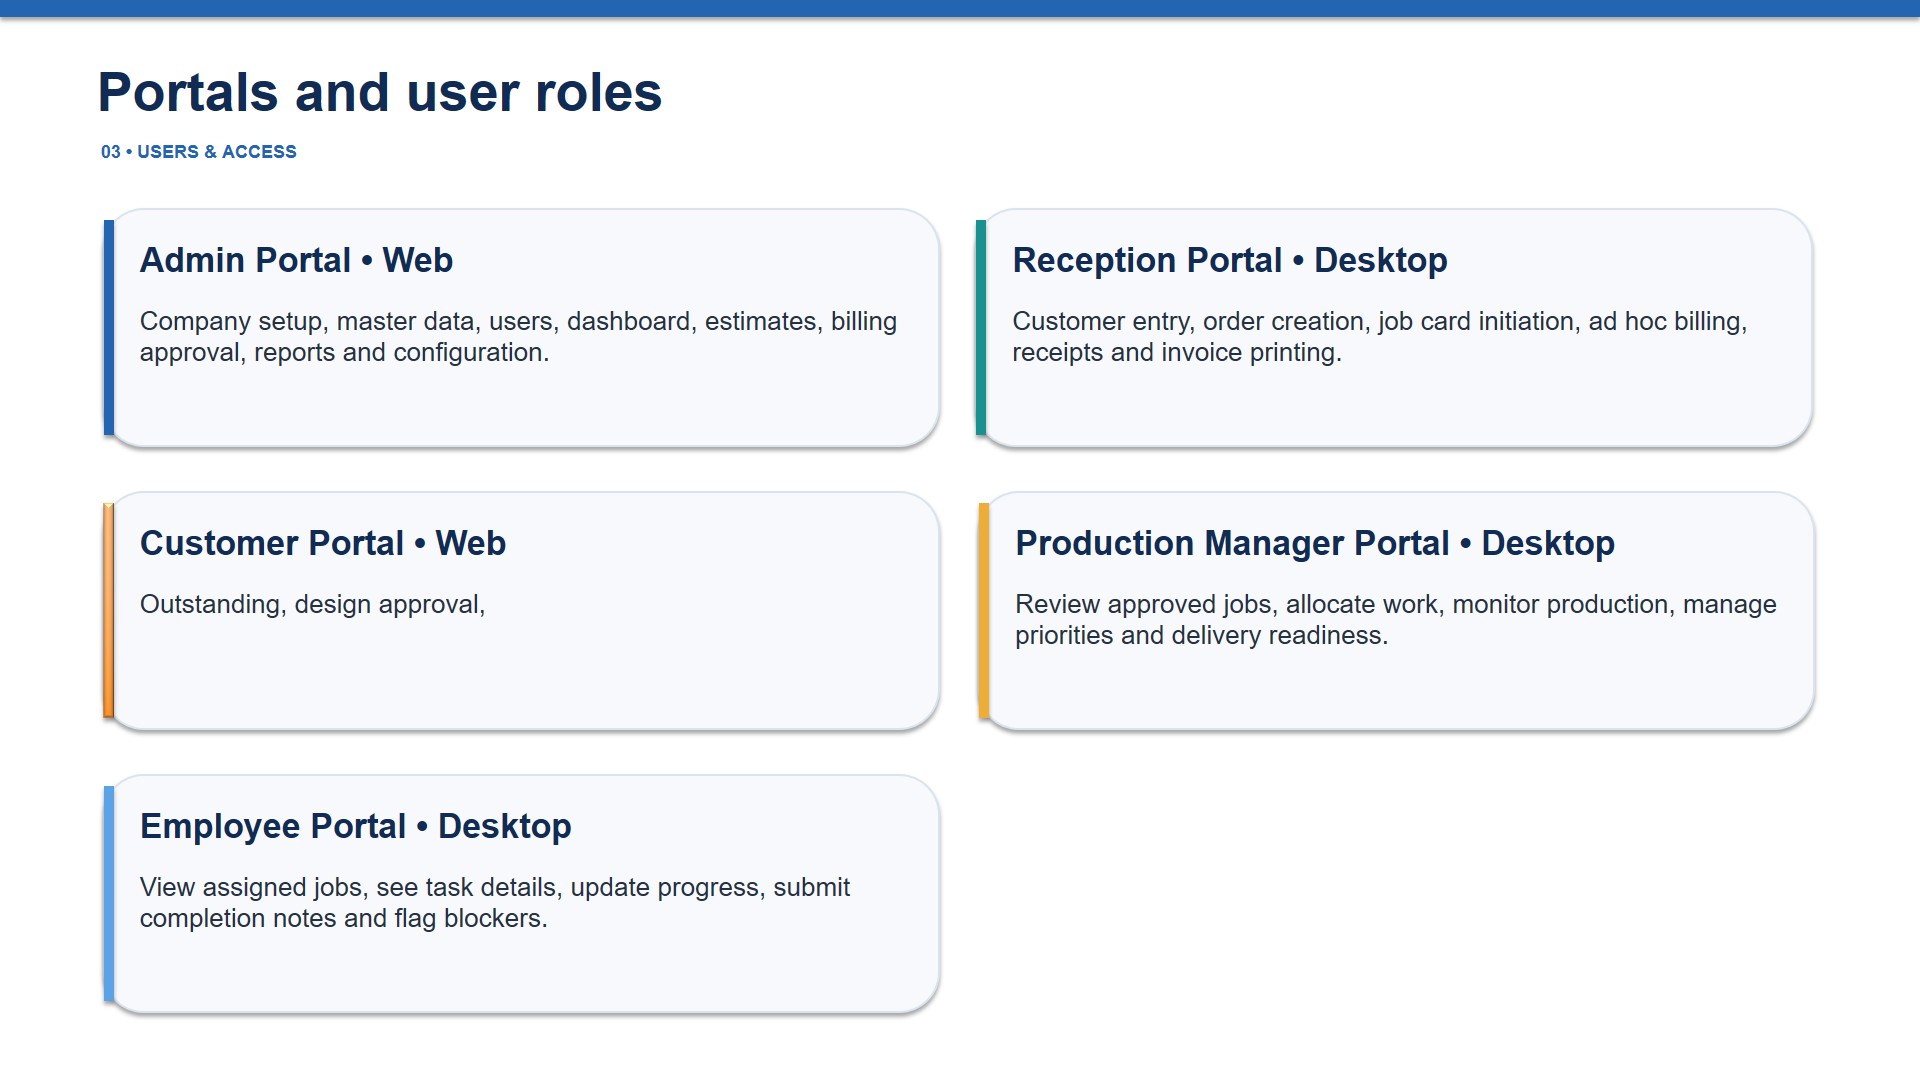Click the 'Employee Portal • Desktop' heading
Viewport: 1920px width, 1080px height.
coord(356,826)
